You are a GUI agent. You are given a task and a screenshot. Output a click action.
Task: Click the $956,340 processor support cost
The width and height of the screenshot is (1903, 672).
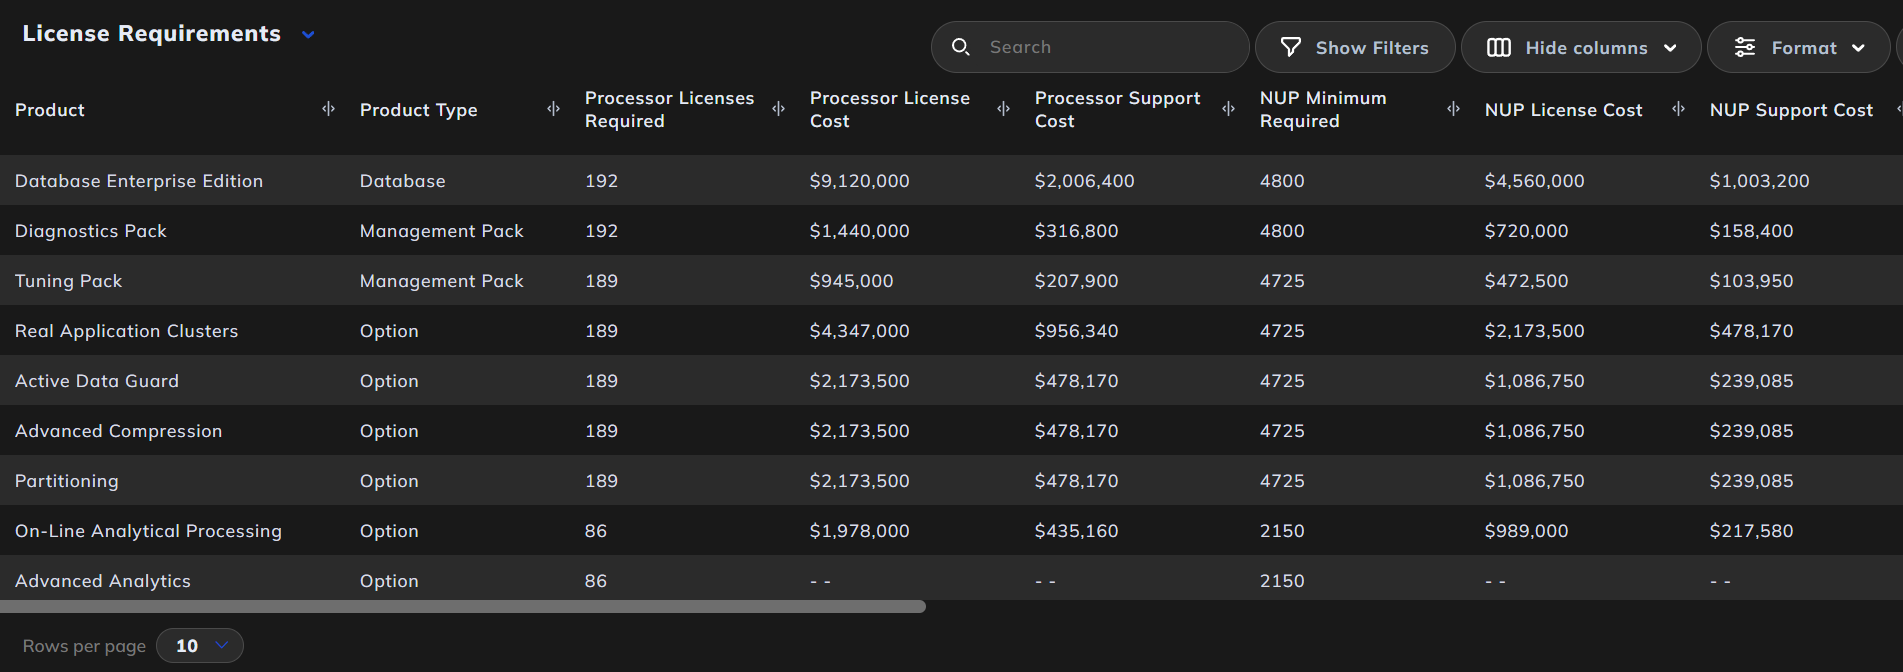pyautogui.click(x=1077, y=331)
